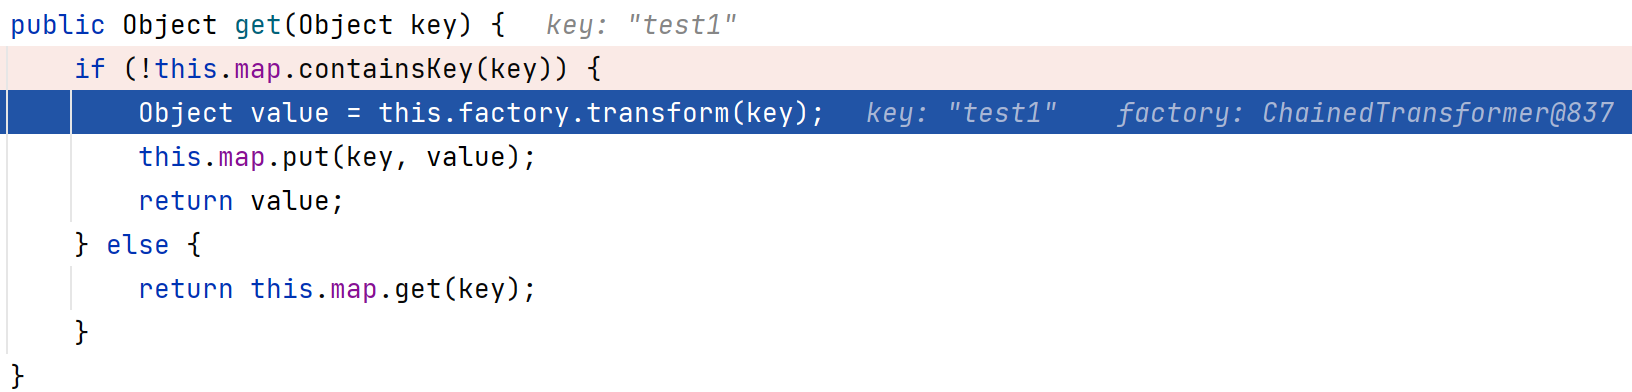Click the return keyword in return value
The image size is (1632, 392).
tap(186, 201)
